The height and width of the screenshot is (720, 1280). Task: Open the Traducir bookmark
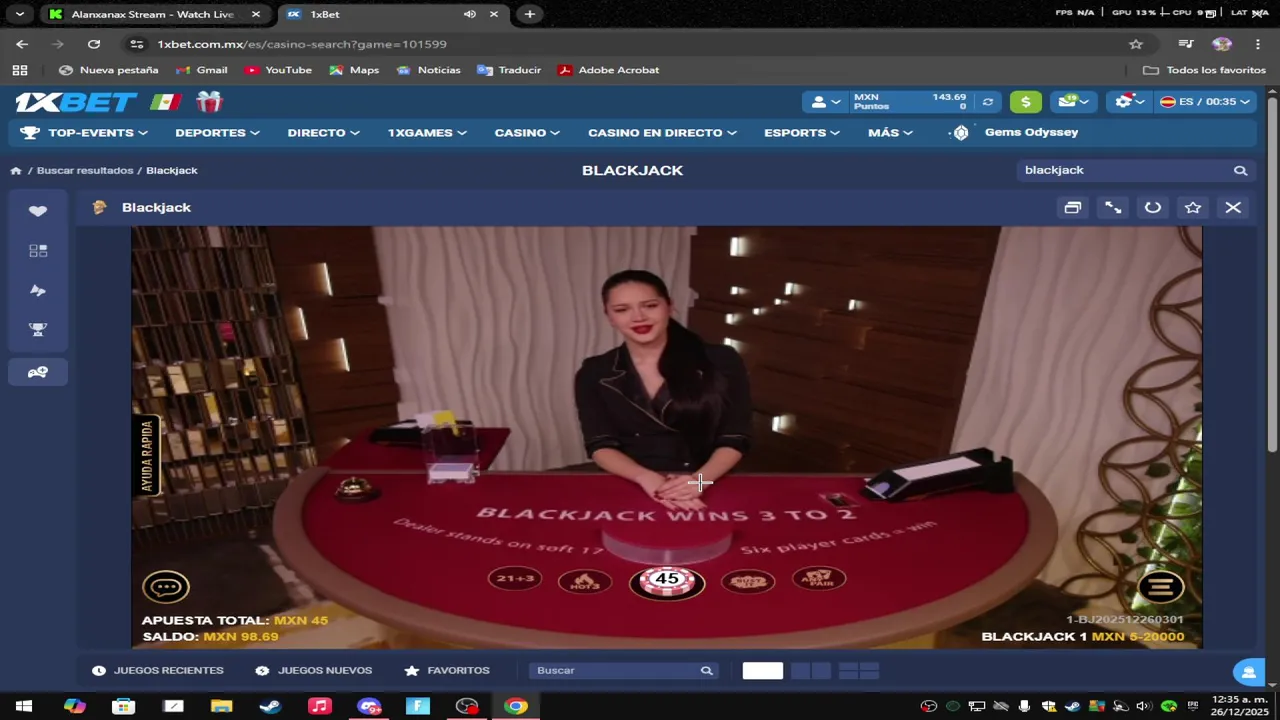509,70
